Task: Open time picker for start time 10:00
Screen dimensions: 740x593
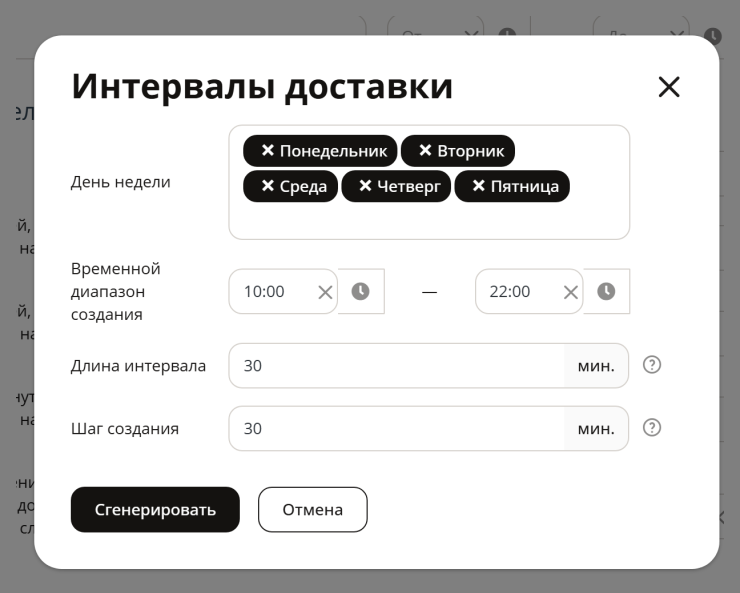Action: click(x=361, y=291)
